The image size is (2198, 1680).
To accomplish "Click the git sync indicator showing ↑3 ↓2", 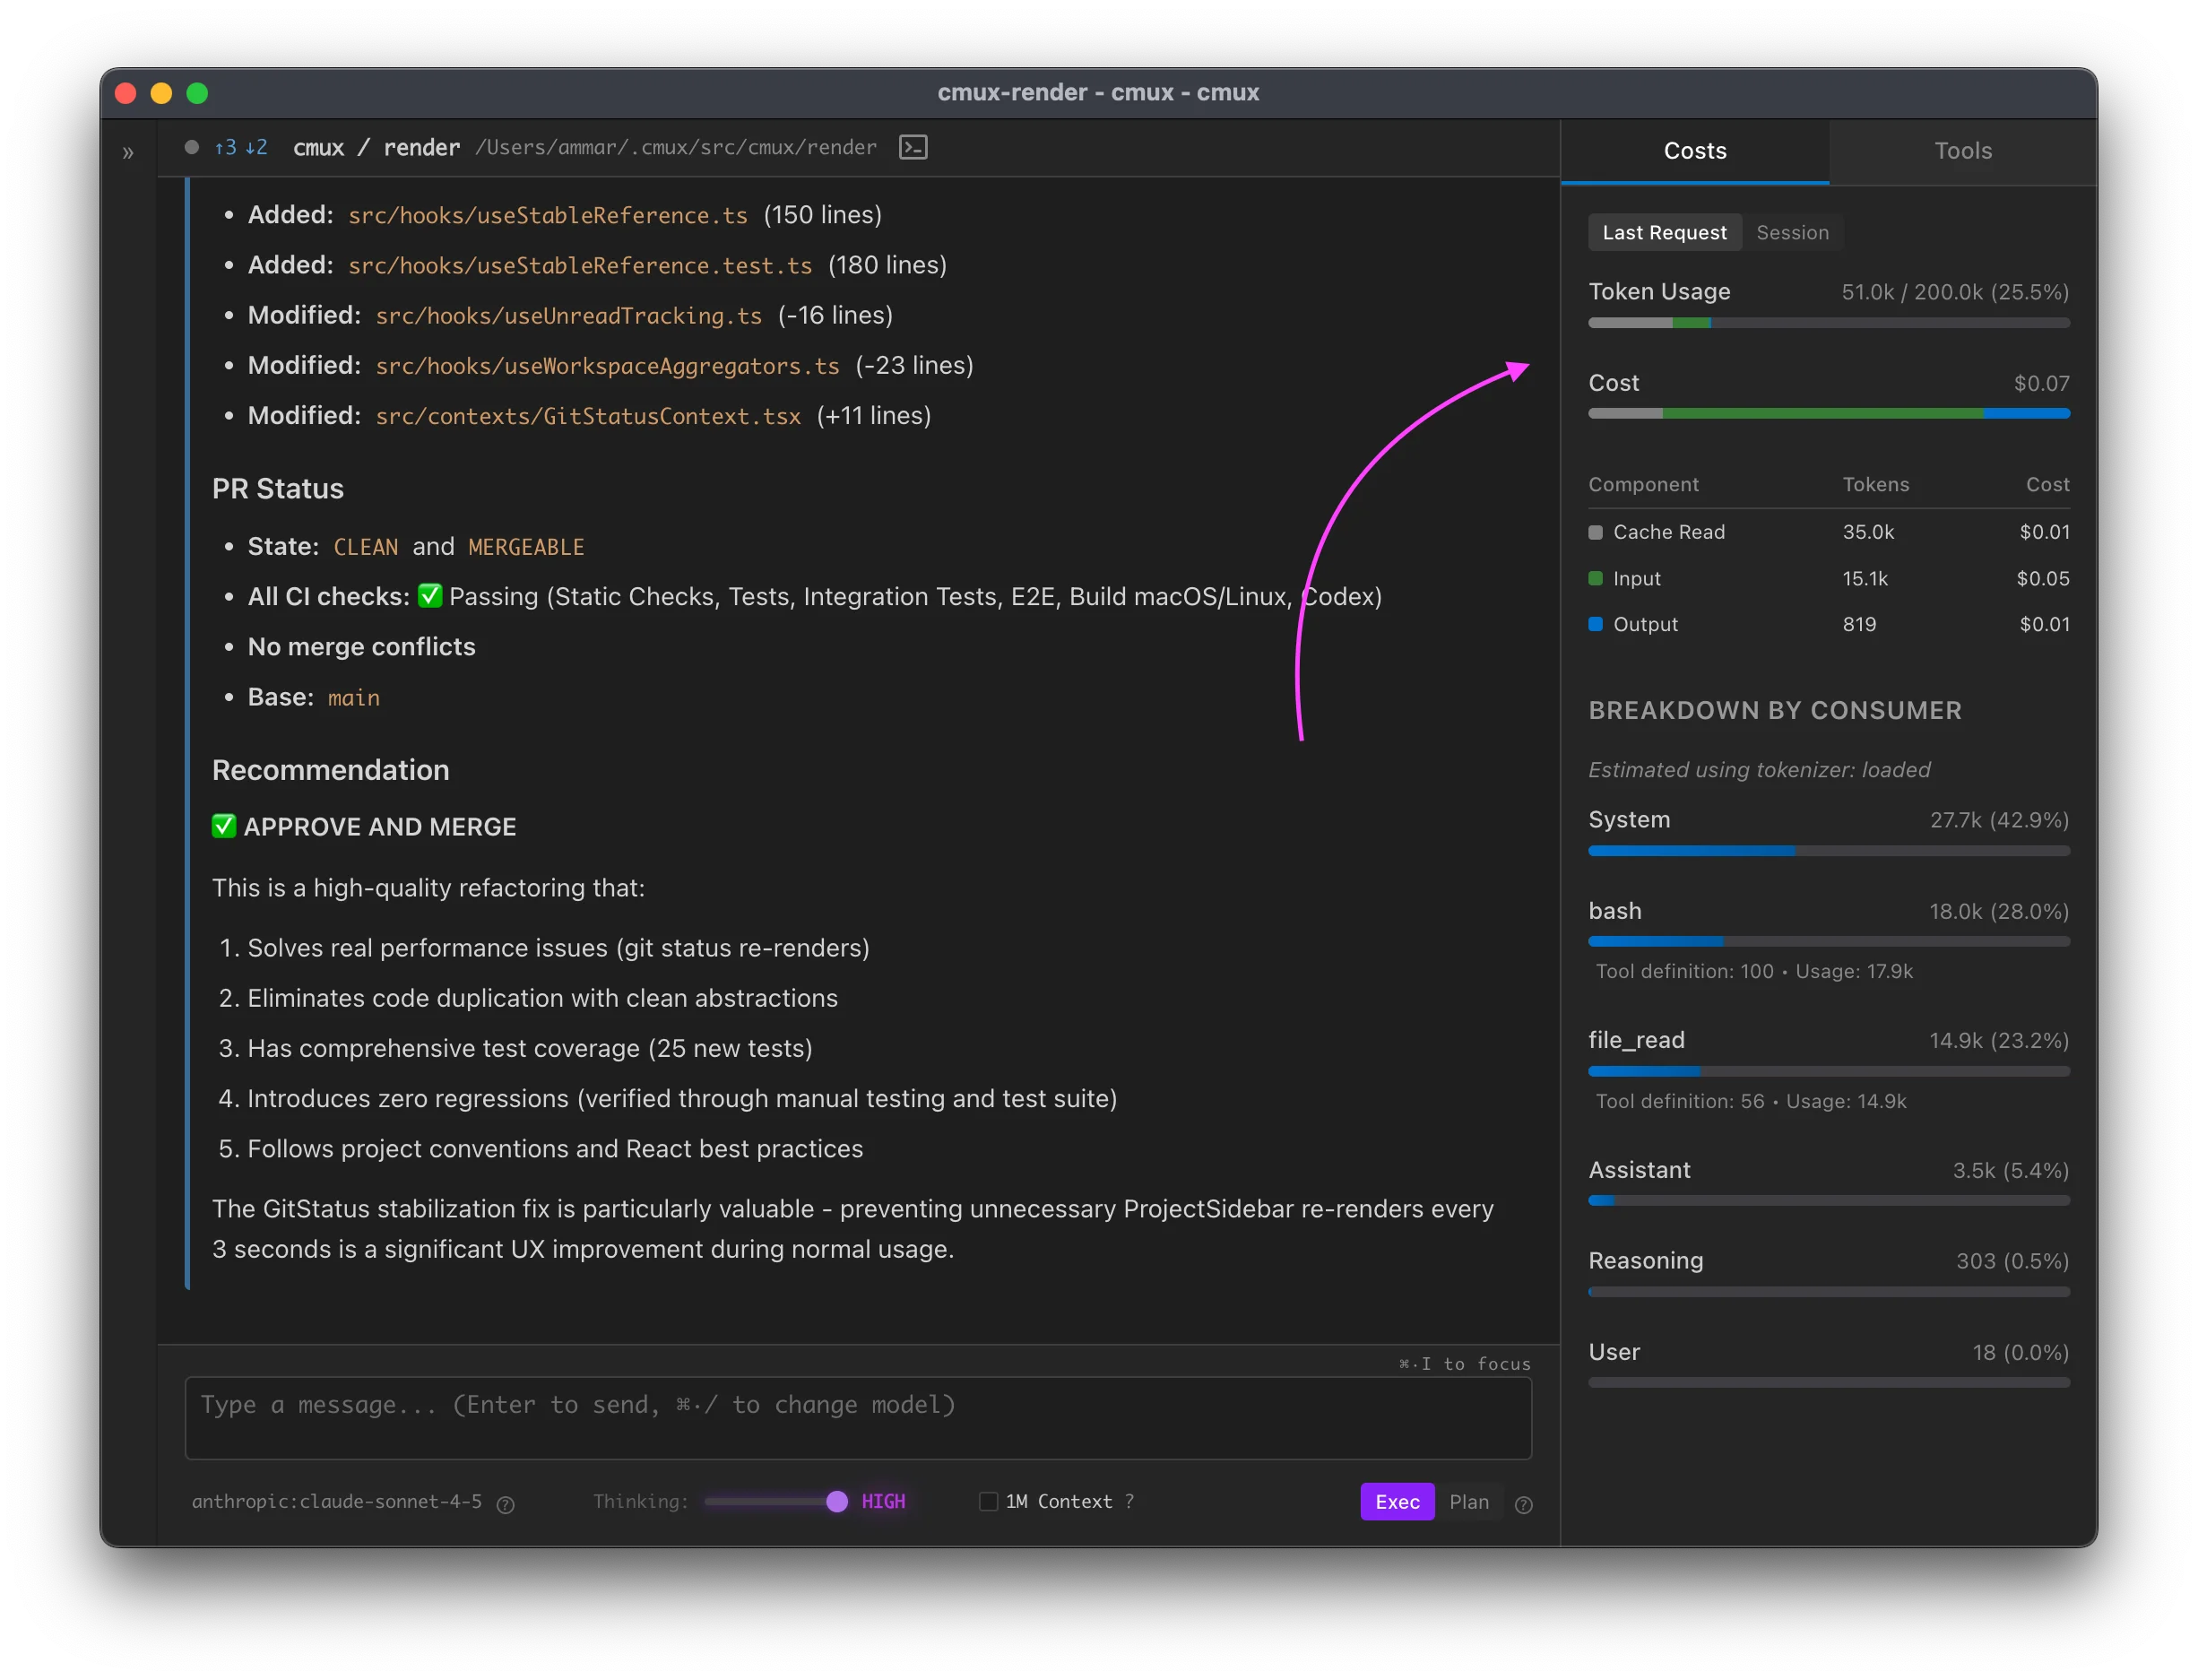I will [240, 147].
